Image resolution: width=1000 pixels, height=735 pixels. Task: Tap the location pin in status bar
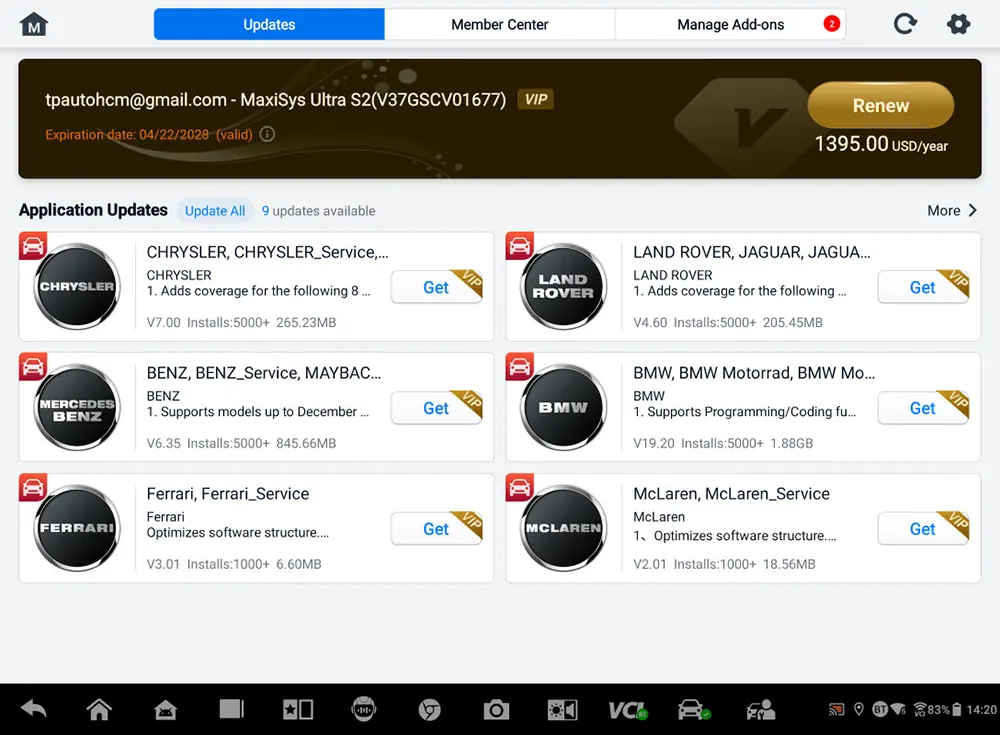click(859, 709)
